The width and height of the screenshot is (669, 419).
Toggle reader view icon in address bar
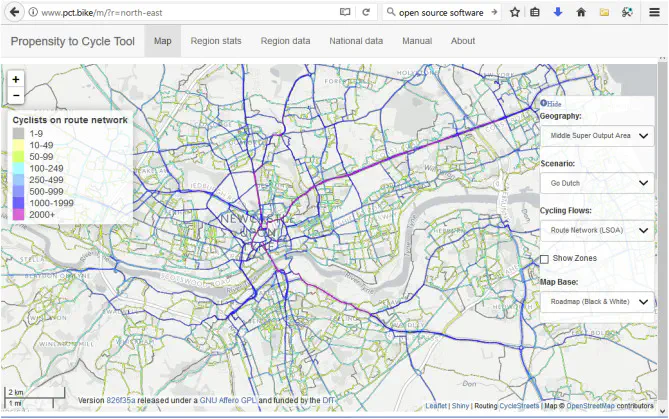click(x=345, y=13)
